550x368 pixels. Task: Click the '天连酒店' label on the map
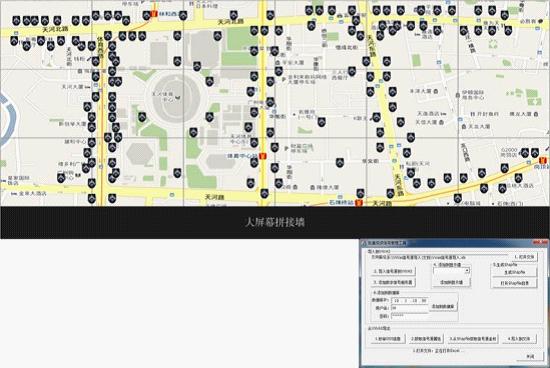coord(428,114)
